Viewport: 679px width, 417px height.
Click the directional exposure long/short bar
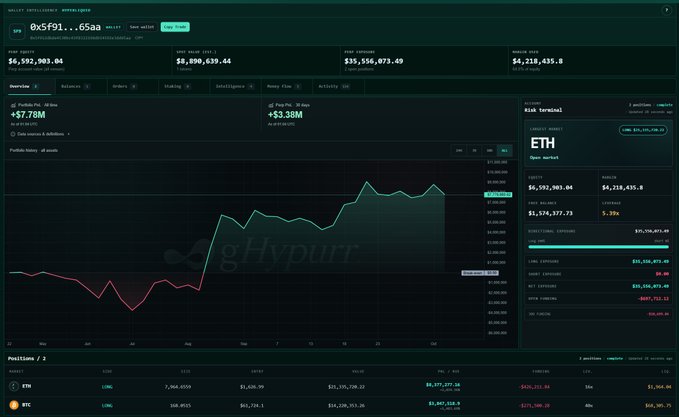(x=598, y=247)
